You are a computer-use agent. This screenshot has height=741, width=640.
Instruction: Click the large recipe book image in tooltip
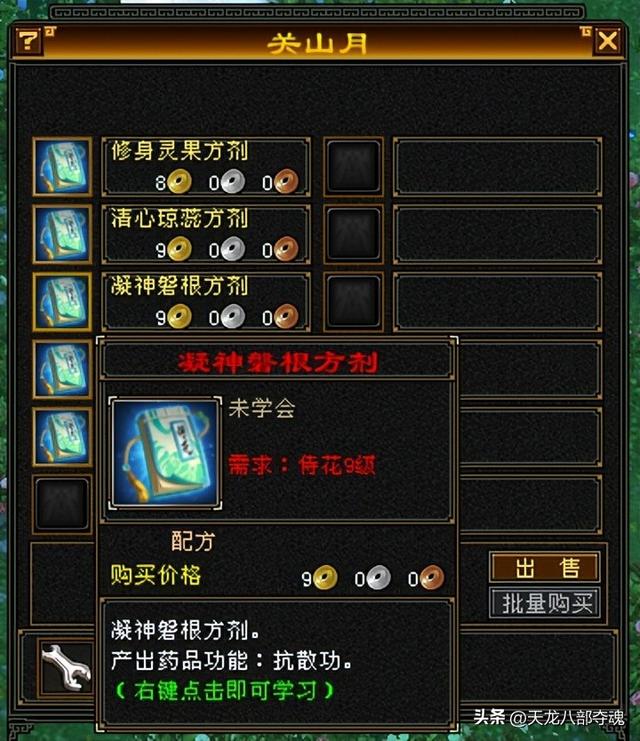coord(165,453)
